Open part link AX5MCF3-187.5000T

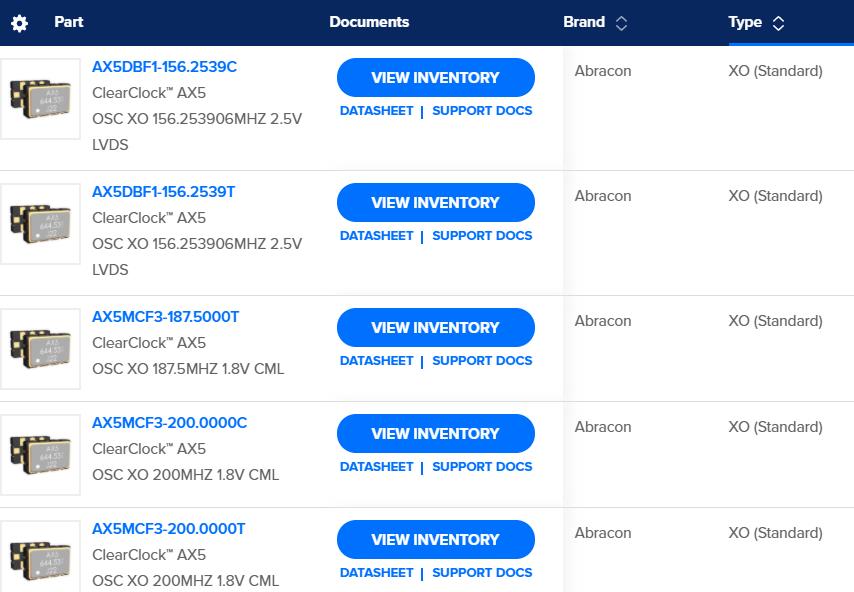pos(165,317)
